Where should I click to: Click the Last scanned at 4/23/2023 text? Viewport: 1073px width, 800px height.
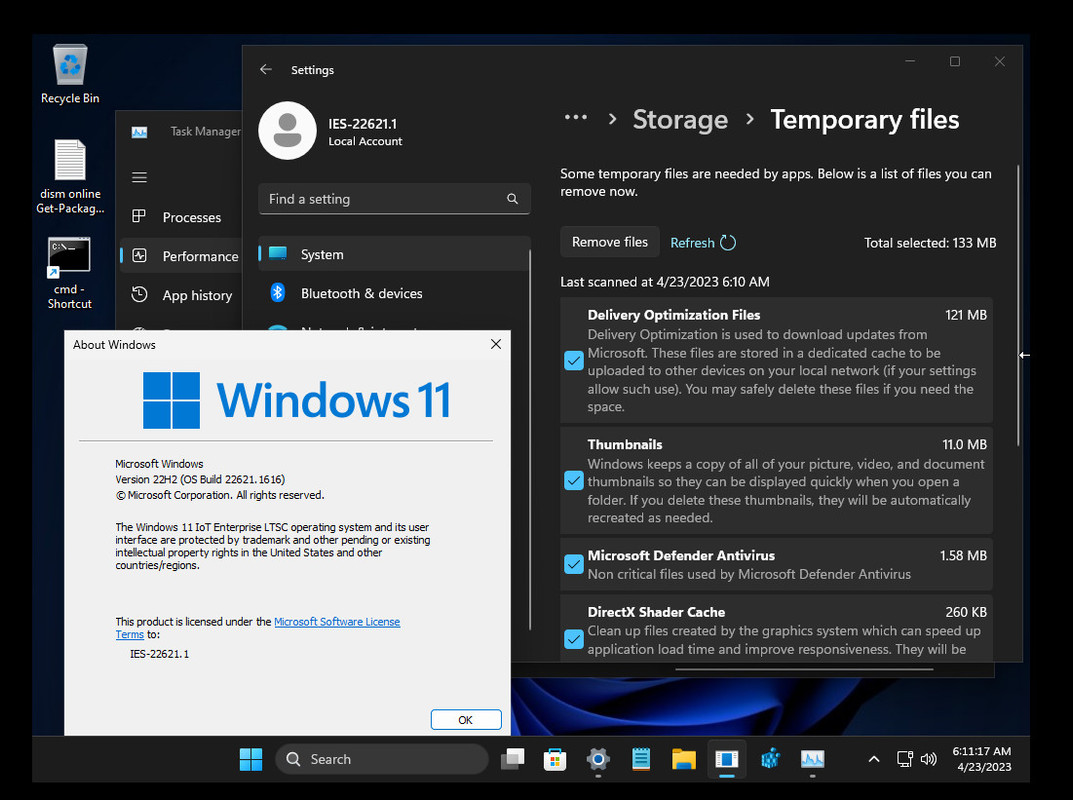665,281
